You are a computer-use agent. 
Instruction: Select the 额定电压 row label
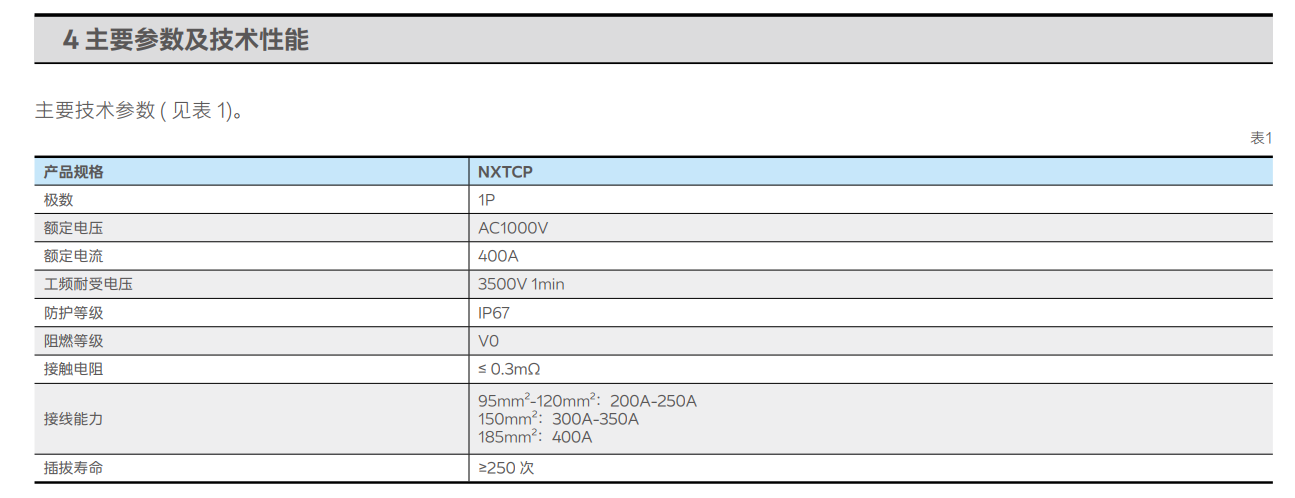coord(73,228)
